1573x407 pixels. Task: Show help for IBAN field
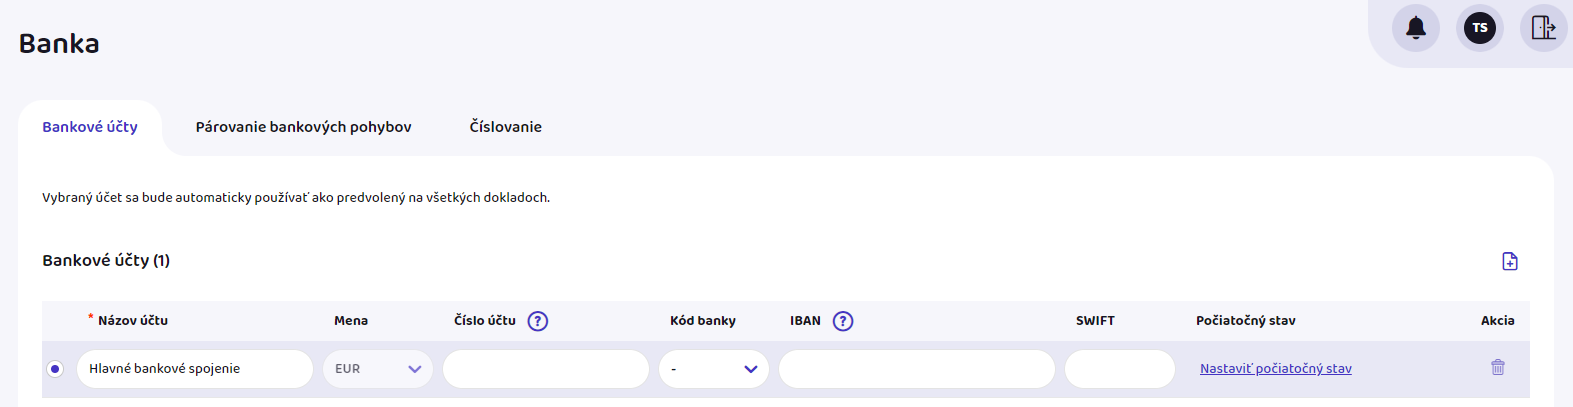click(x=843, y=321)
